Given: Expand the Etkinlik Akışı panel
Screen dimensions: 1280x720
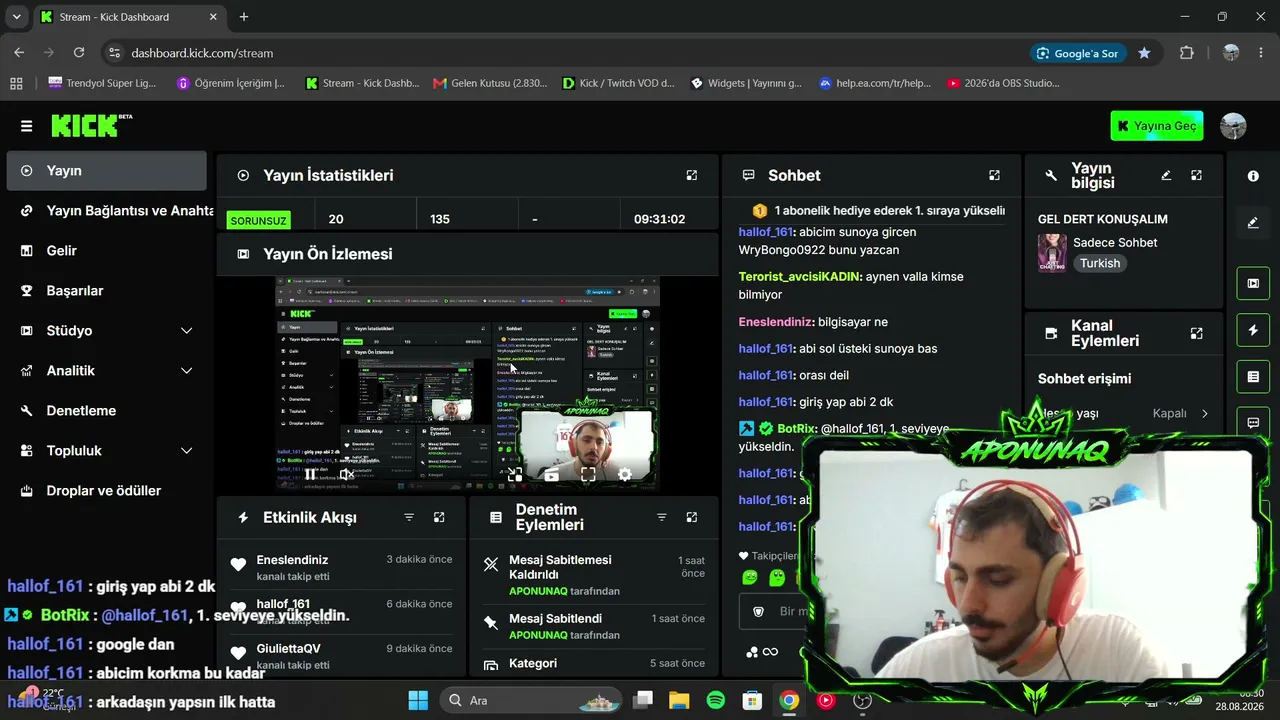Looking at the screenshot, I should coord(439,517).
